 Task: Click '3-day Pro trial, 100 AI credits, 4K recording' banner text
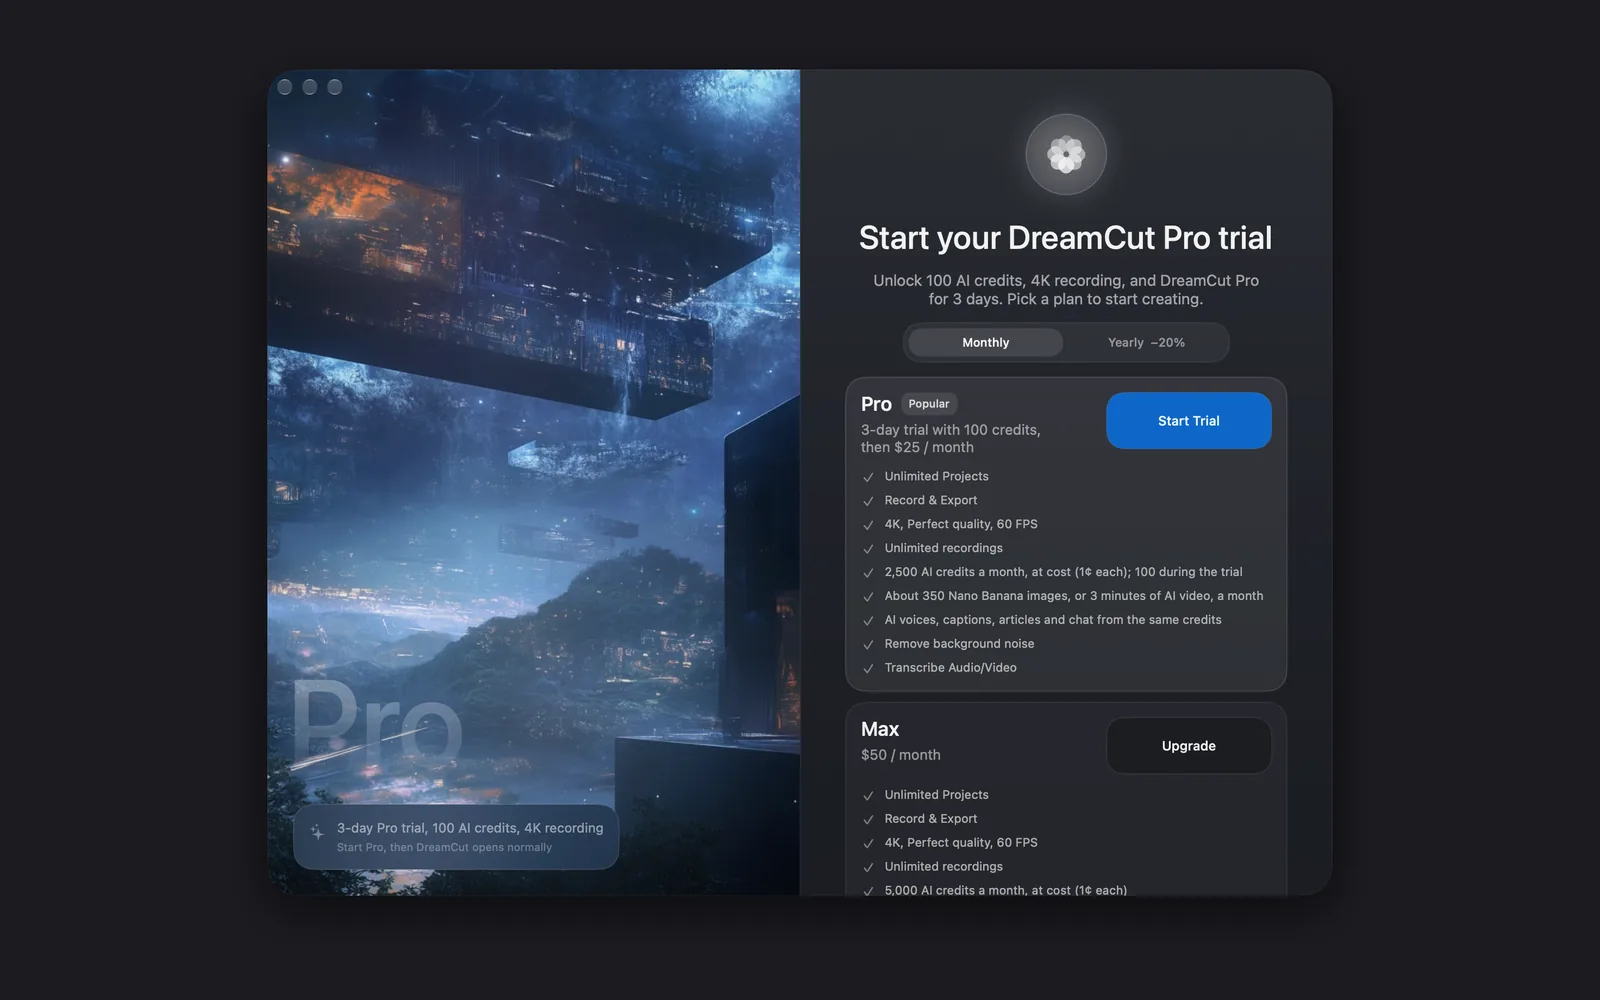pyautogui.click(x=470, y=828)
